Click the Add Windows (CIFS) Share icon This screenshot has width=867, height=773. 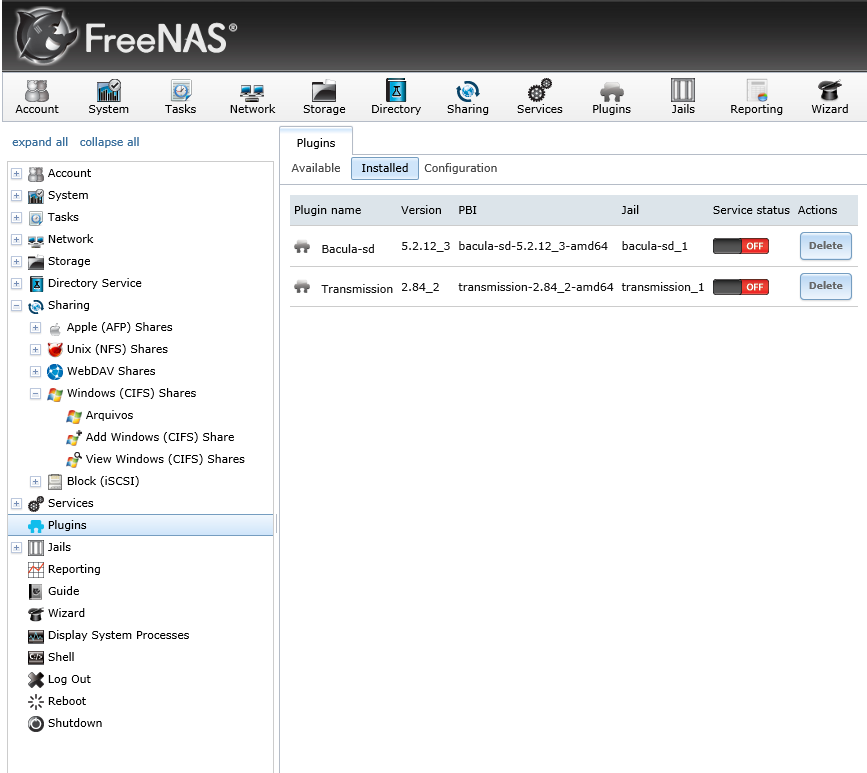[74, 438]
